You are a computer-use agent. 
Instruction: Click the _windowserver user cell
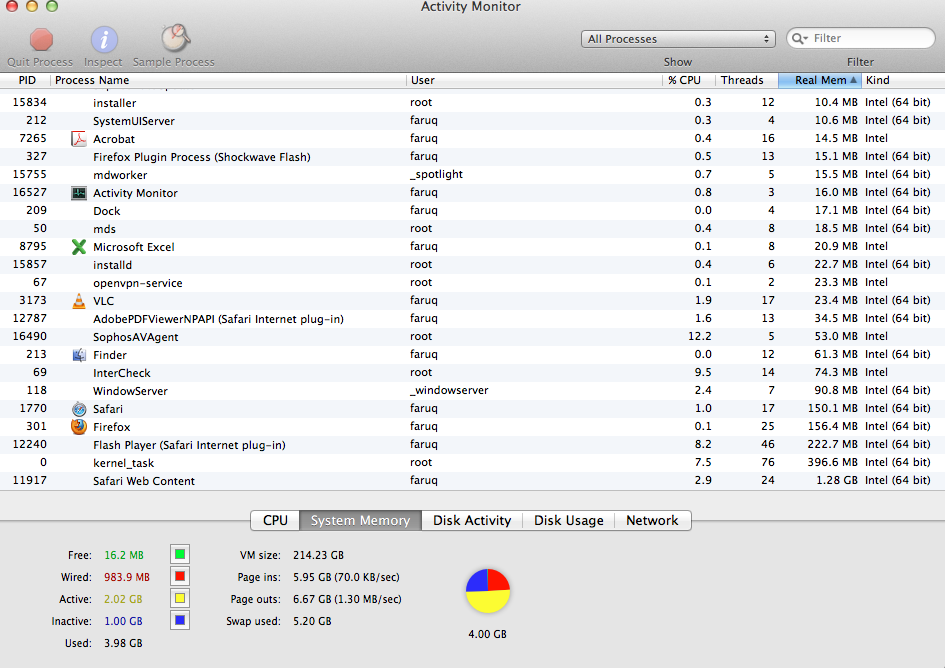tap(449, 390)
